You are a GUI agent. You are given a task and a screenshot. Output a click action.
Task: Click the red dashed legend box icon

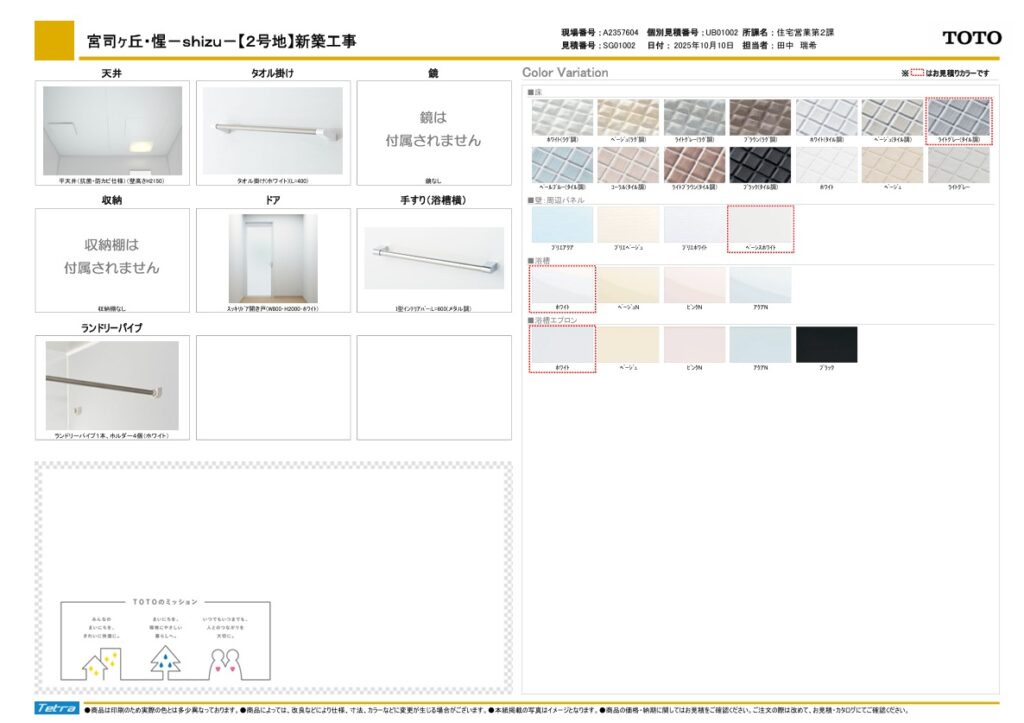point(916,73)
